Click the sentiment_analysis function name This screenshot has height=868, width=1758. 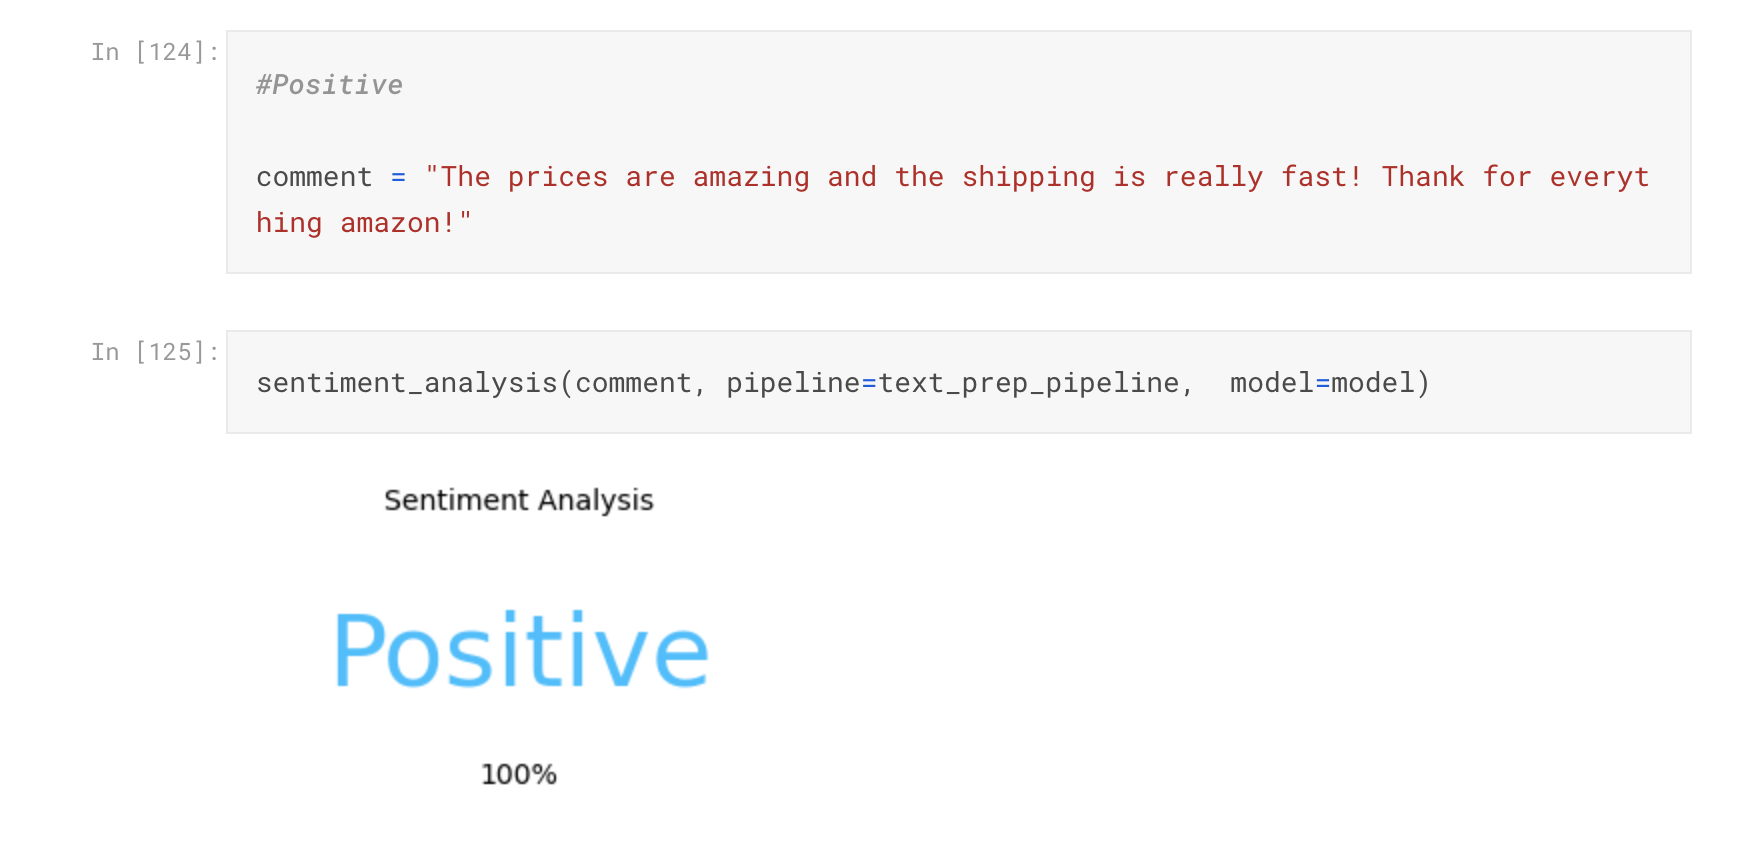(x=407, y=383)
